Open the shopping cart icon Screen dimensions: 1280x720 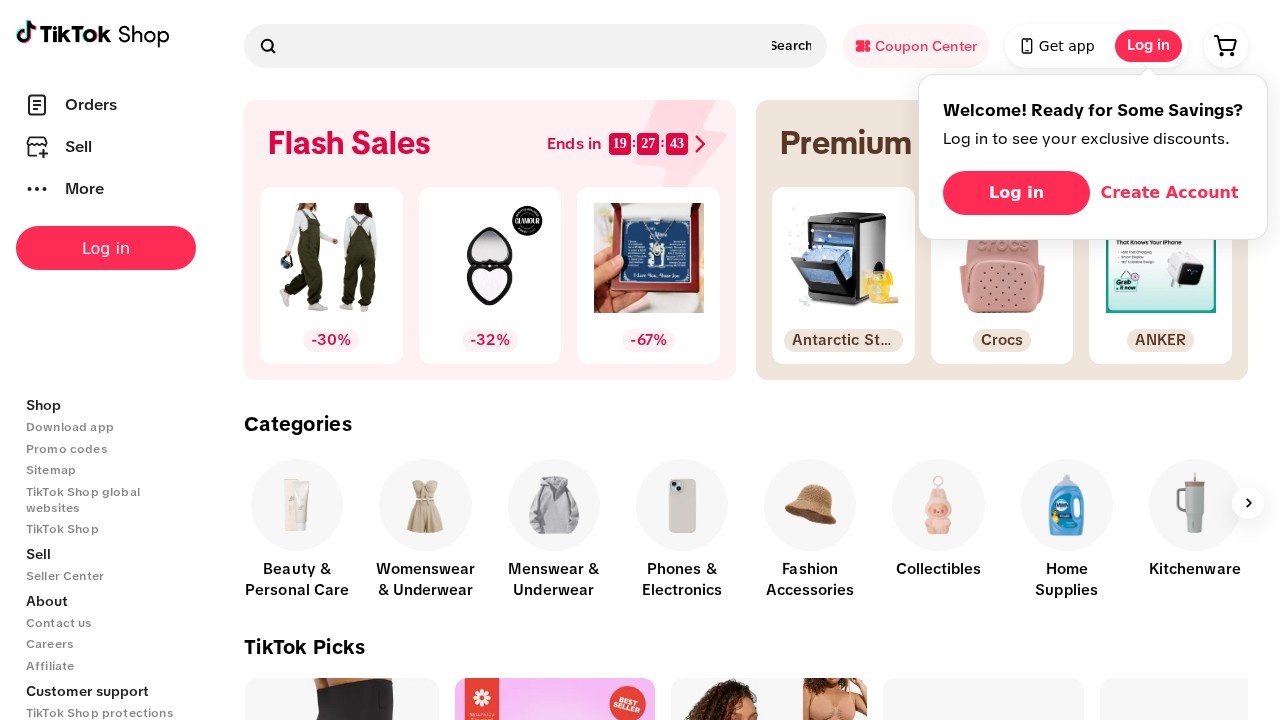click(x=1225, y=46)
